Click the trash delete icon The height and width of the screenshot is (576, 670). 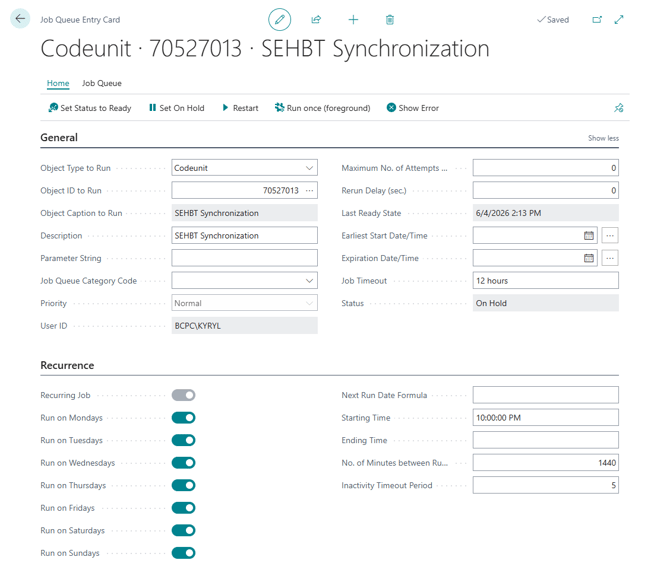390,20
